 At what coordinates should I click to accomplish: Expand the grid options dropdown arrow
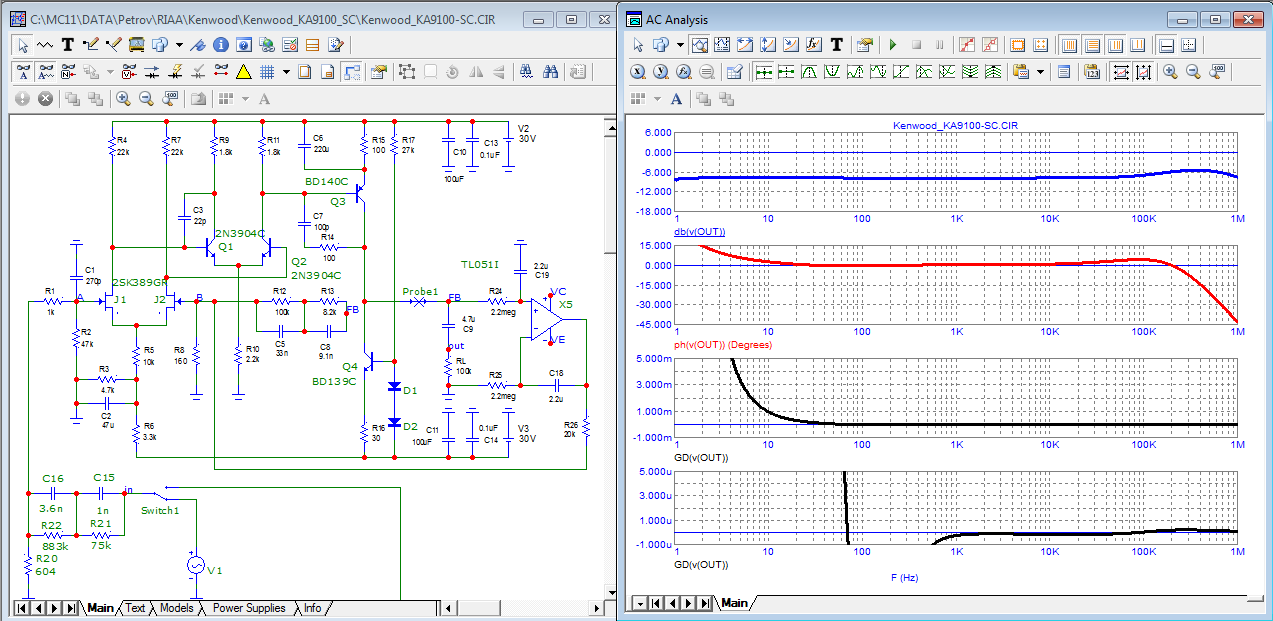[286, 72]
